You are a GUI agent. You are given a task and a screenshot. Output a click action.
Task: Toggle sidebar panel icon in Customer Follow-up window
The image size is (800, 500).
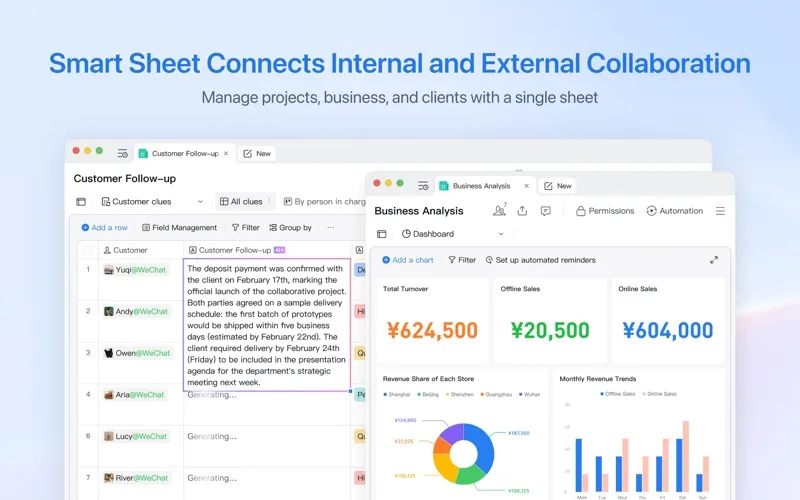pyautogui.click(x=81, y=202)
